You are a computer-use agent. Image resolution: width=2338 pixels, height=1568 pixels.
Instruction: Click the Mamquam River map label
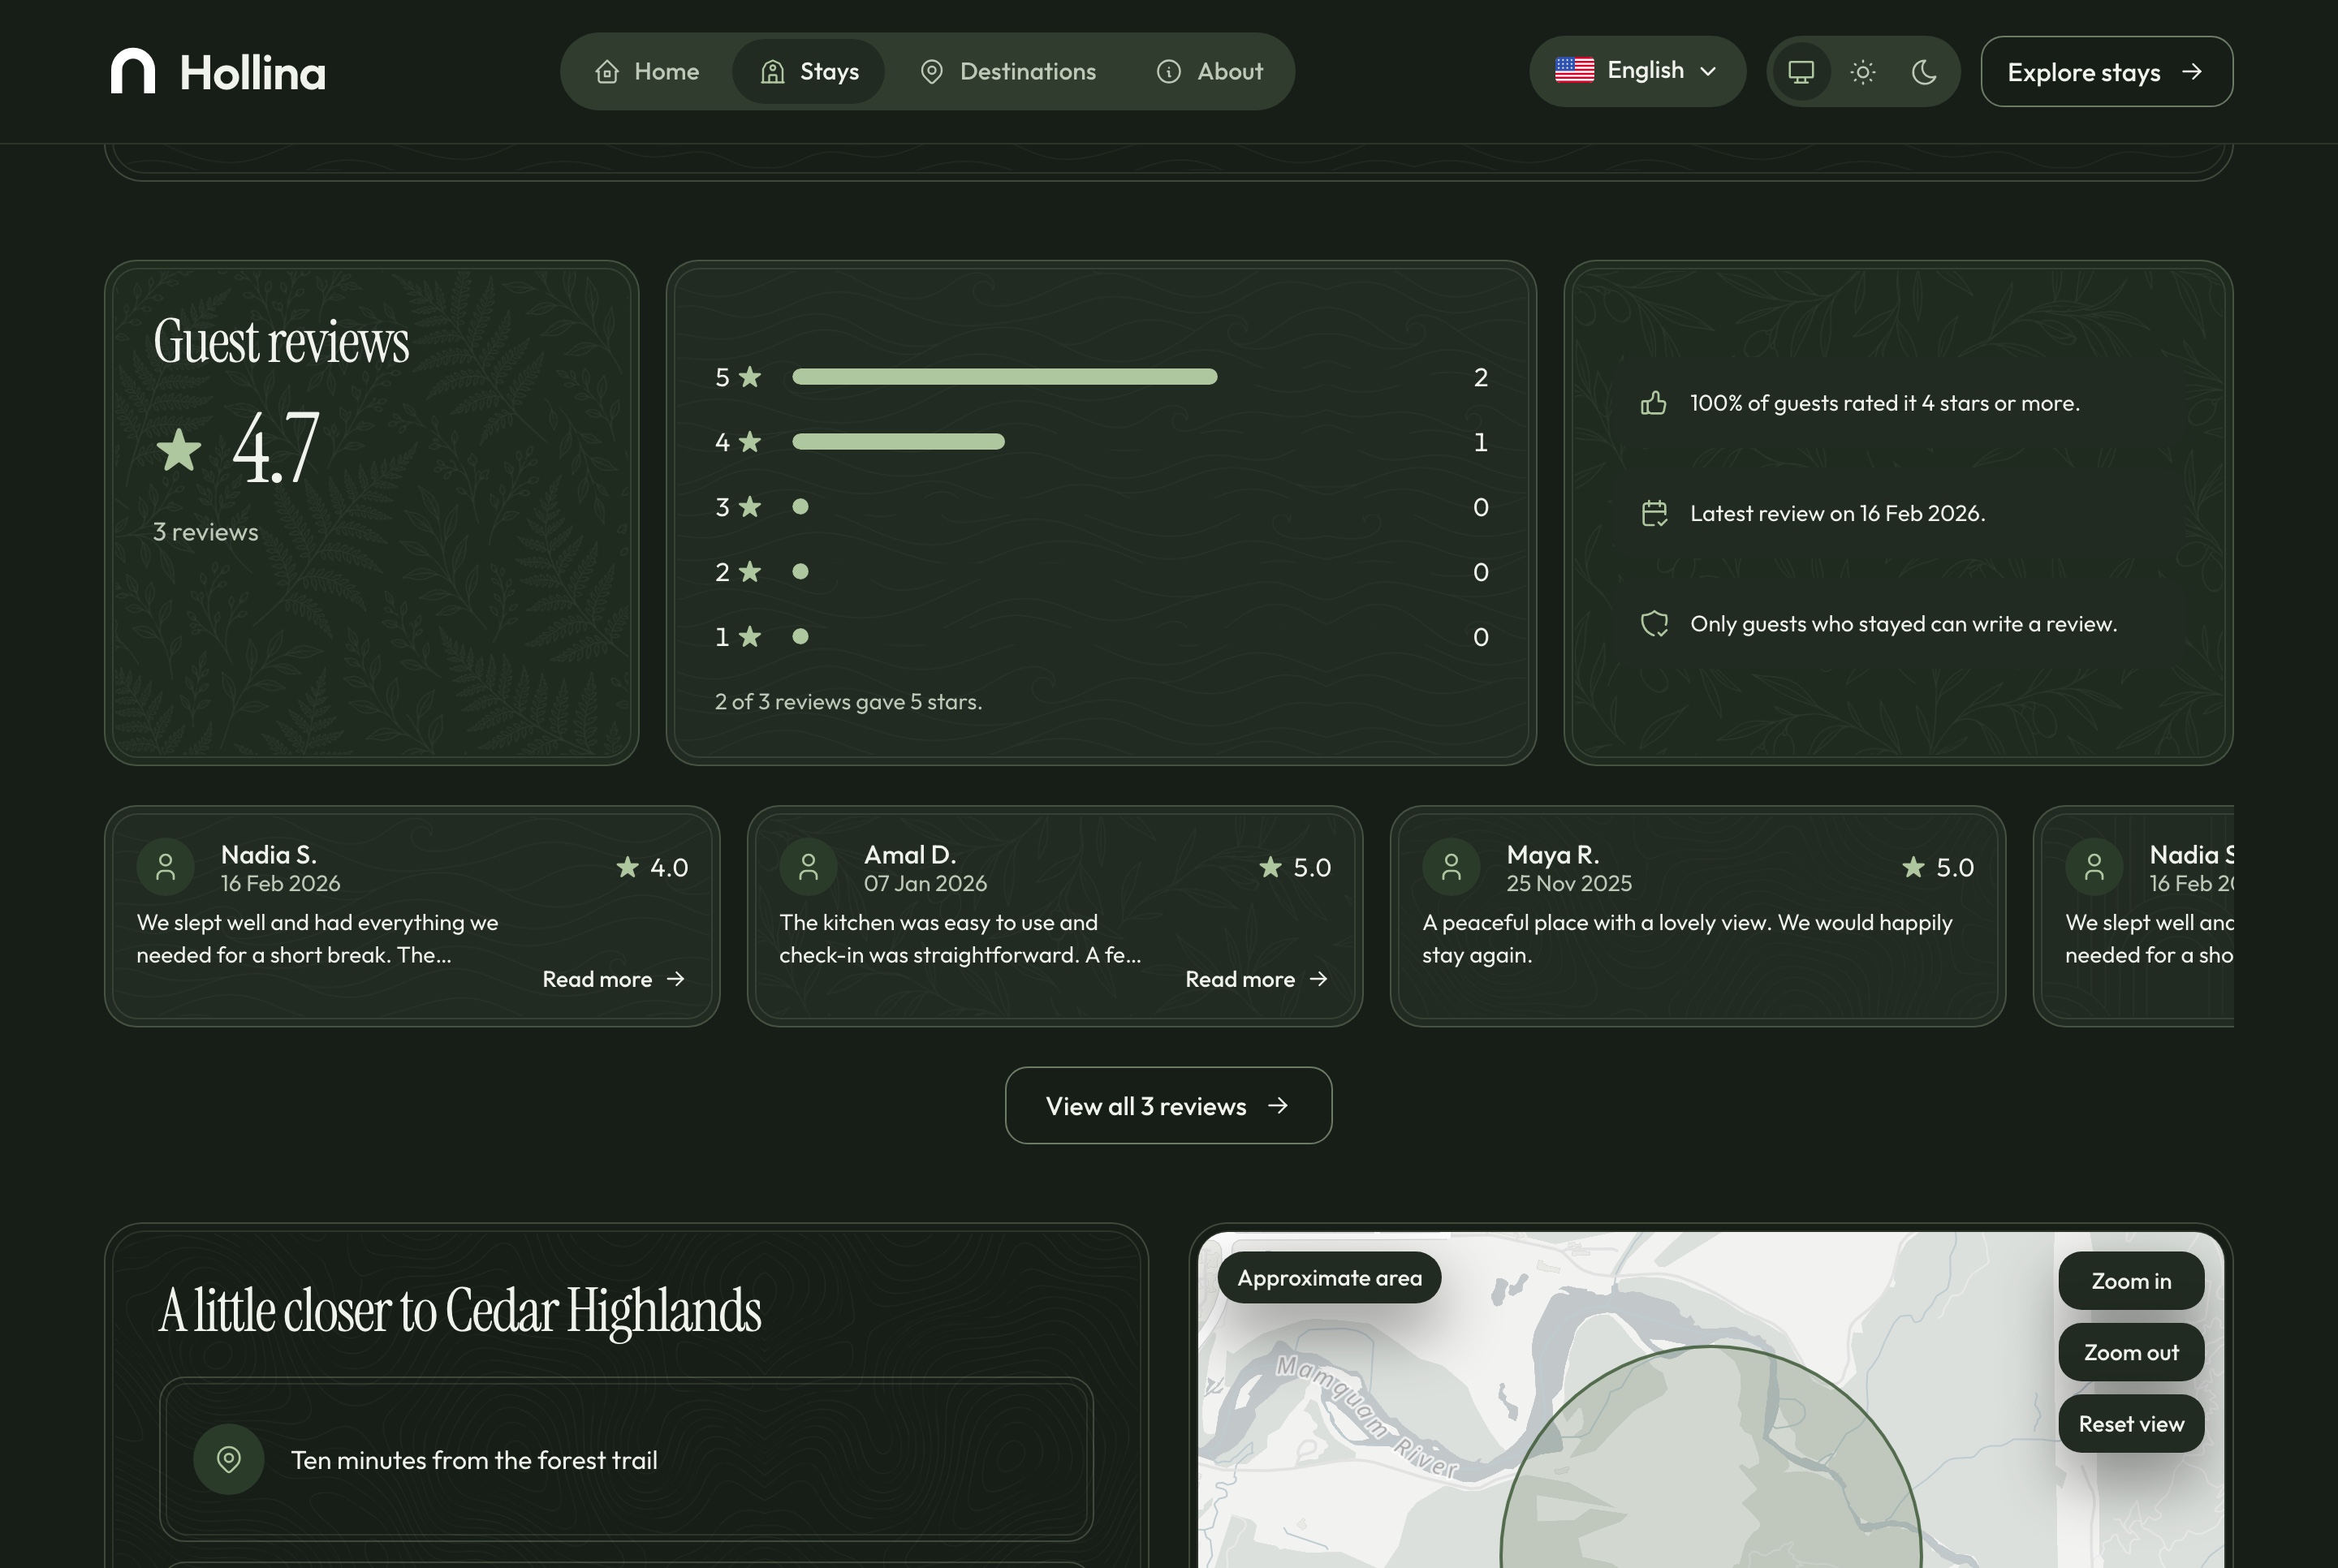[1366, 1418]
